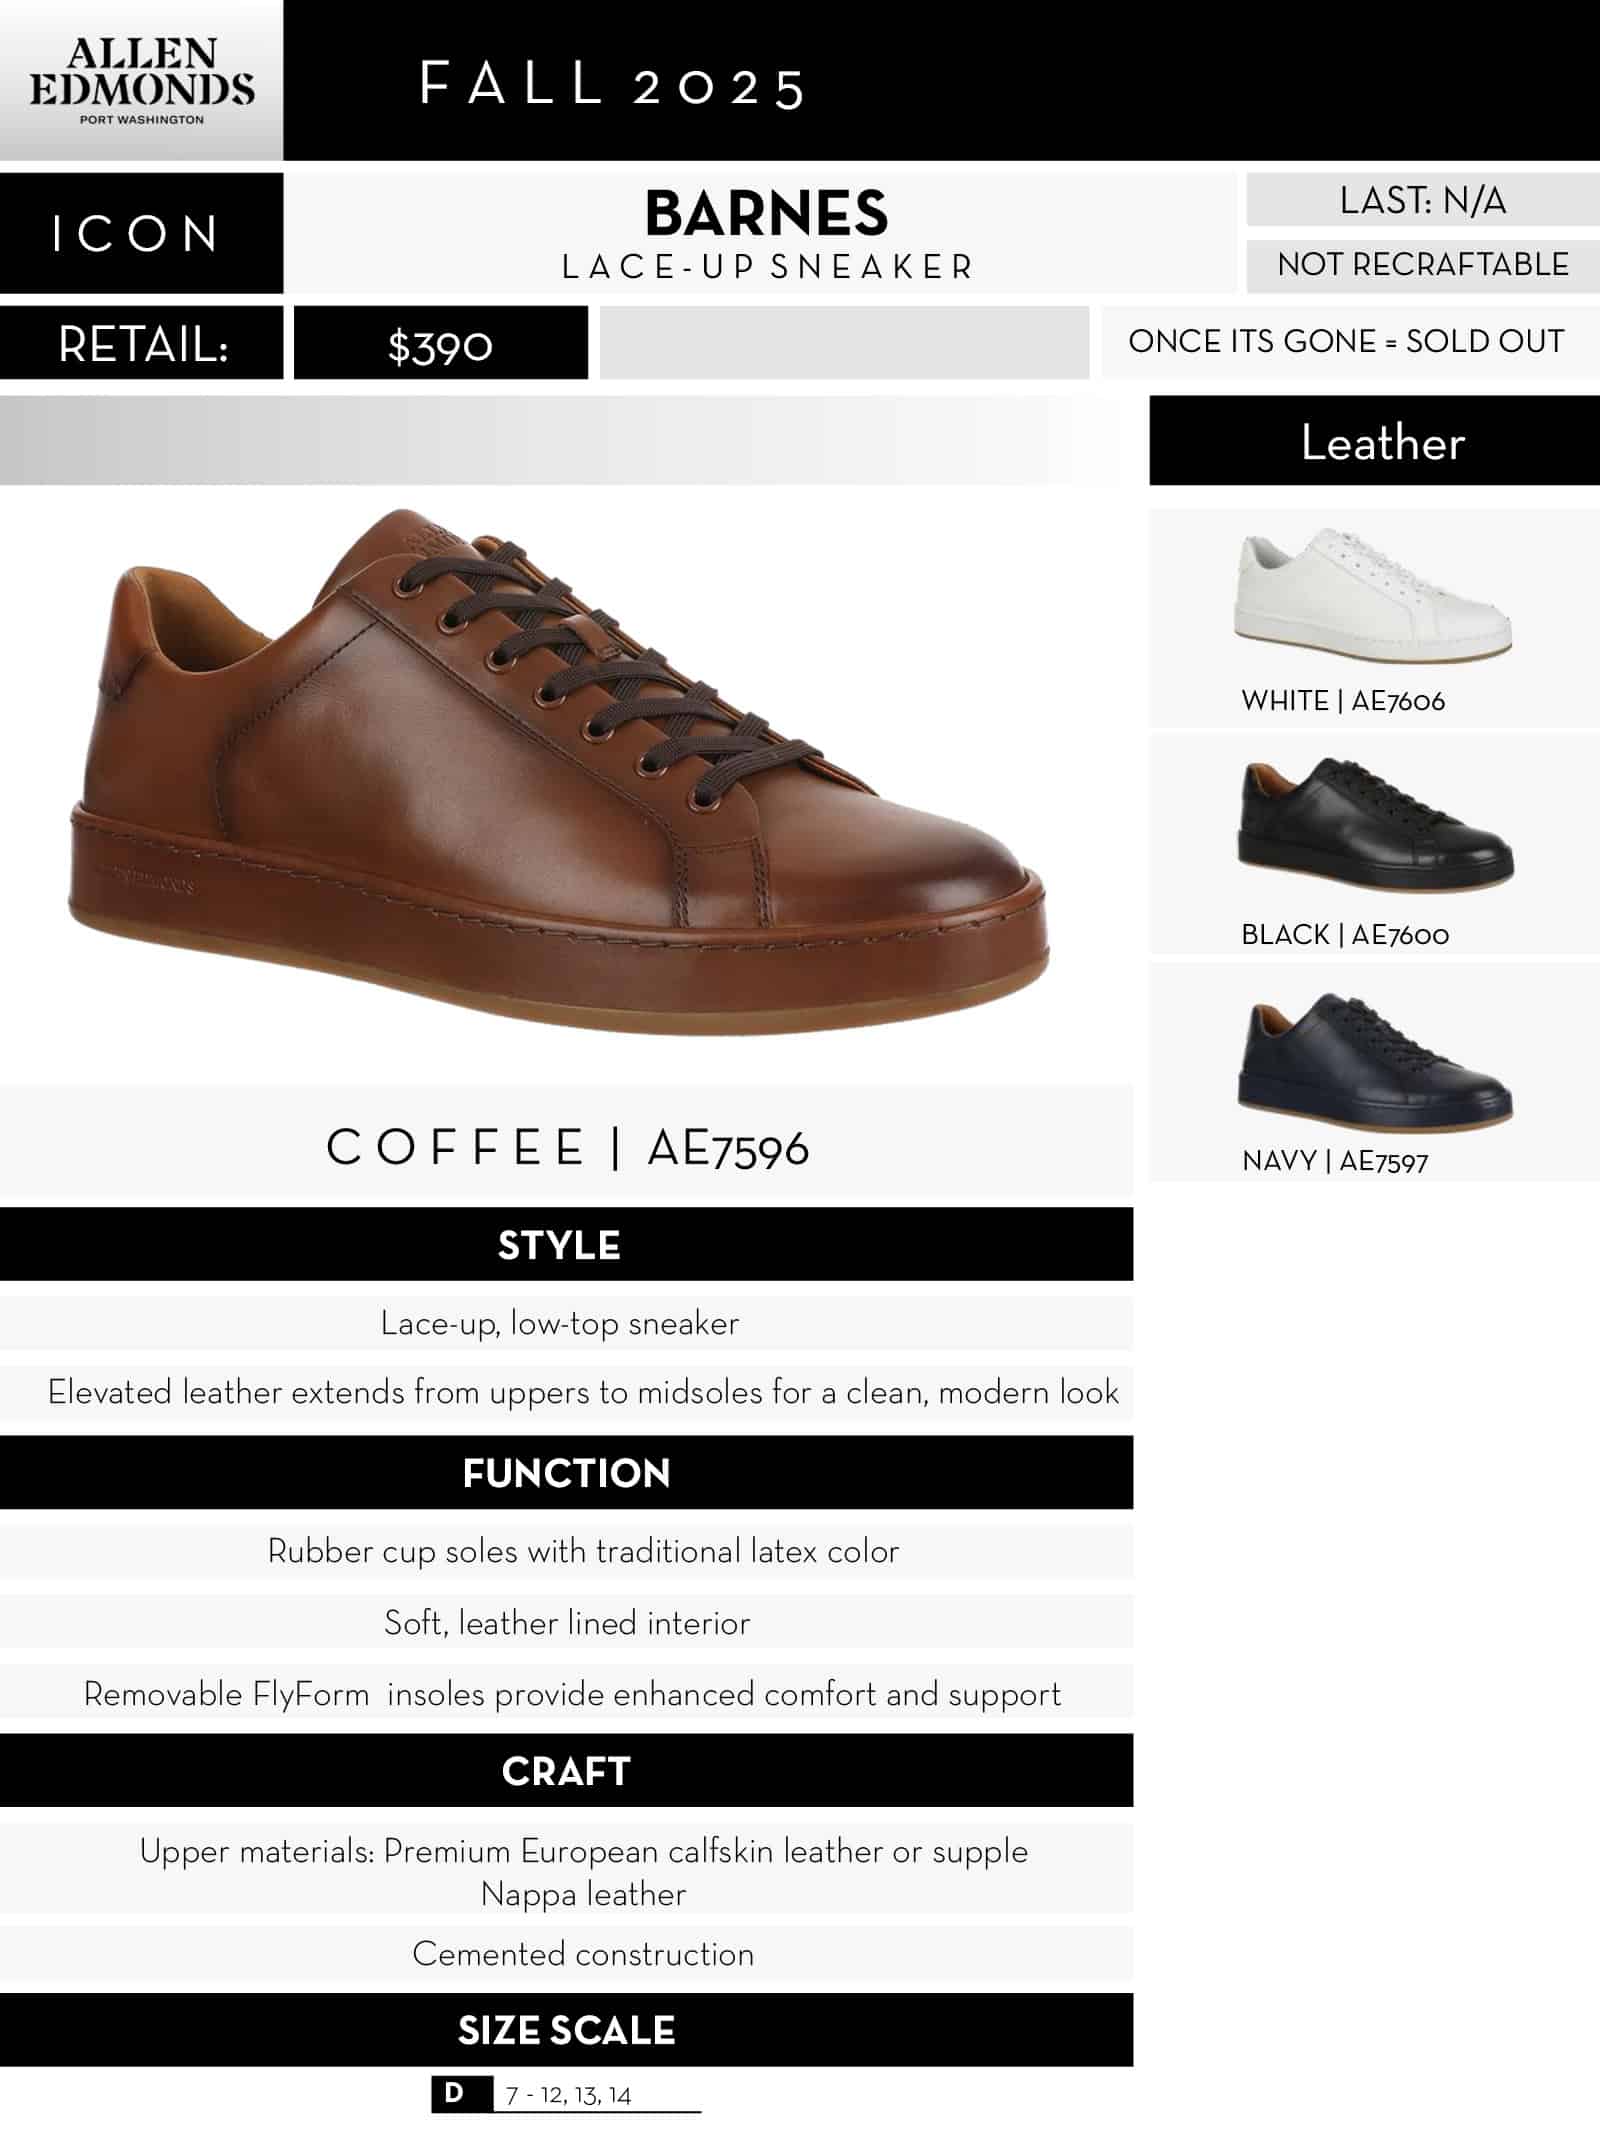Click the COFFEE | AE7596 color label
The image size is (1600, 2133).
click(x=567, y=1147)
